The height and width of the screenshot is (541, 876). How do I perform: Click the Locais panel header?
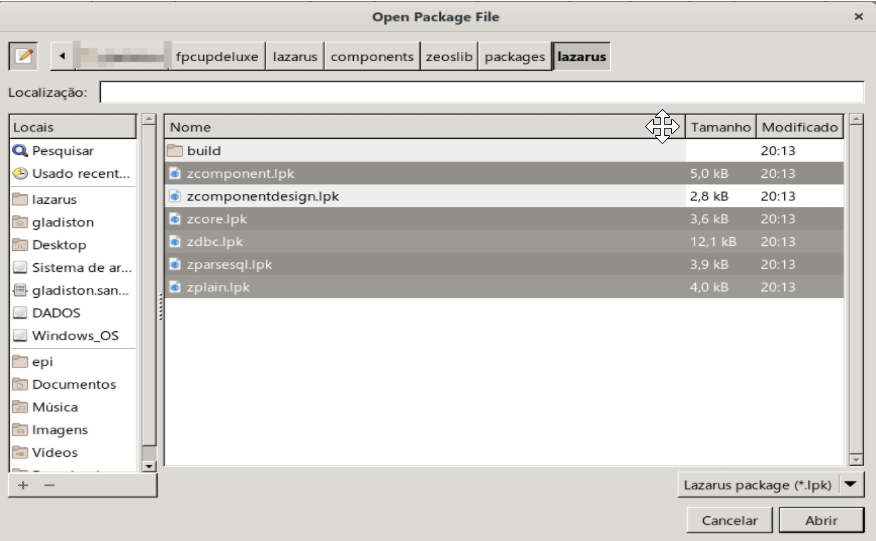coord(73,127)
